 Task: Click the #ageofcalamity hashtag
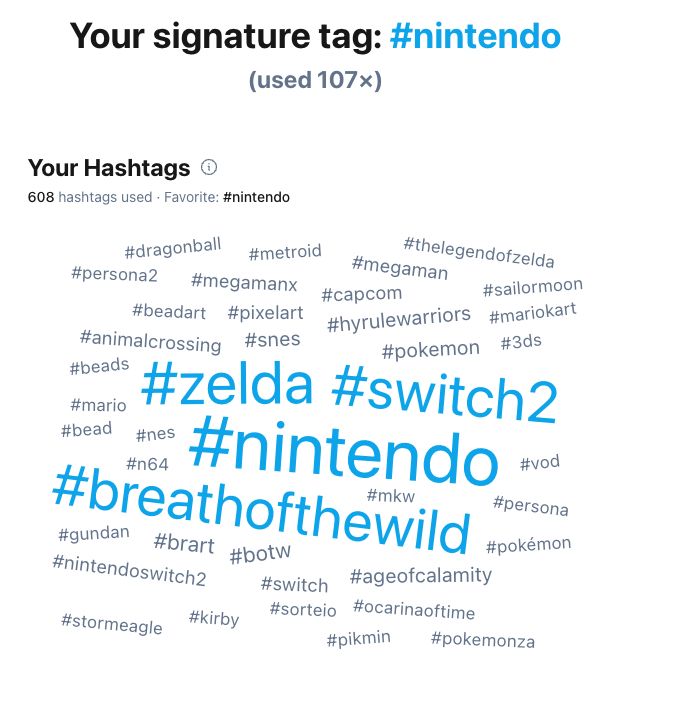coord(421,576)
